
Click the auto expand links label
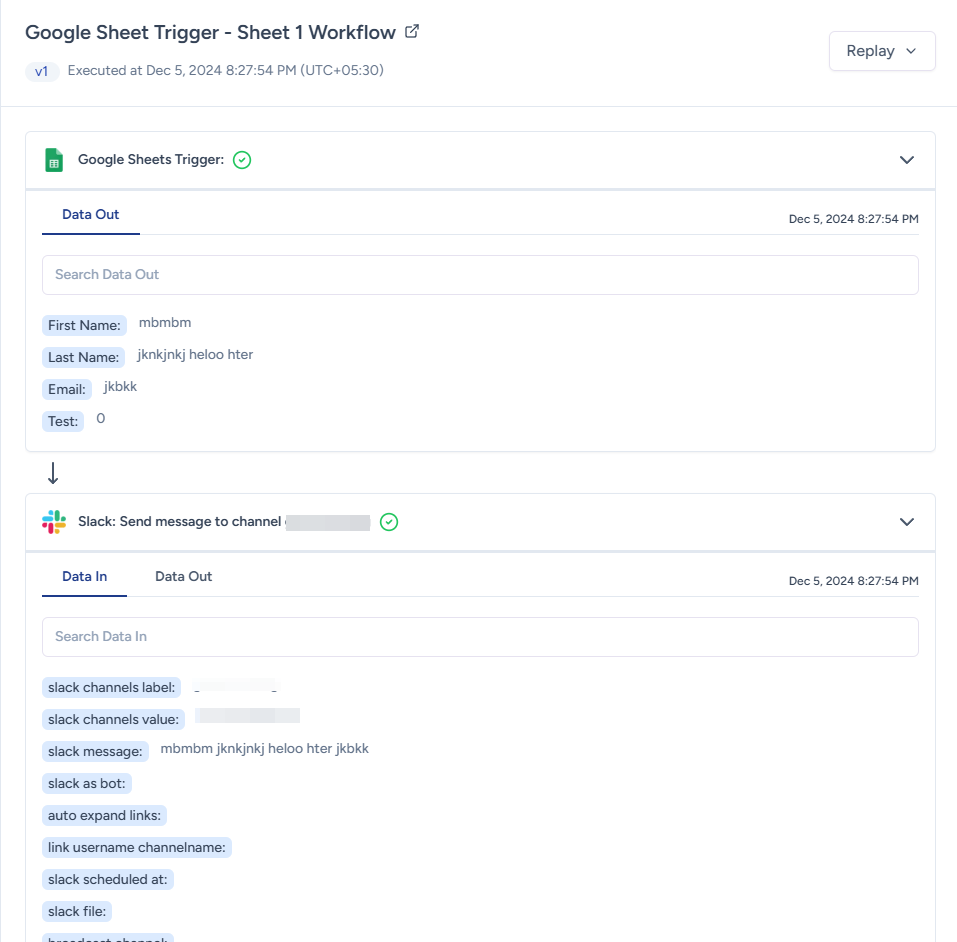(x=104, y=816)
